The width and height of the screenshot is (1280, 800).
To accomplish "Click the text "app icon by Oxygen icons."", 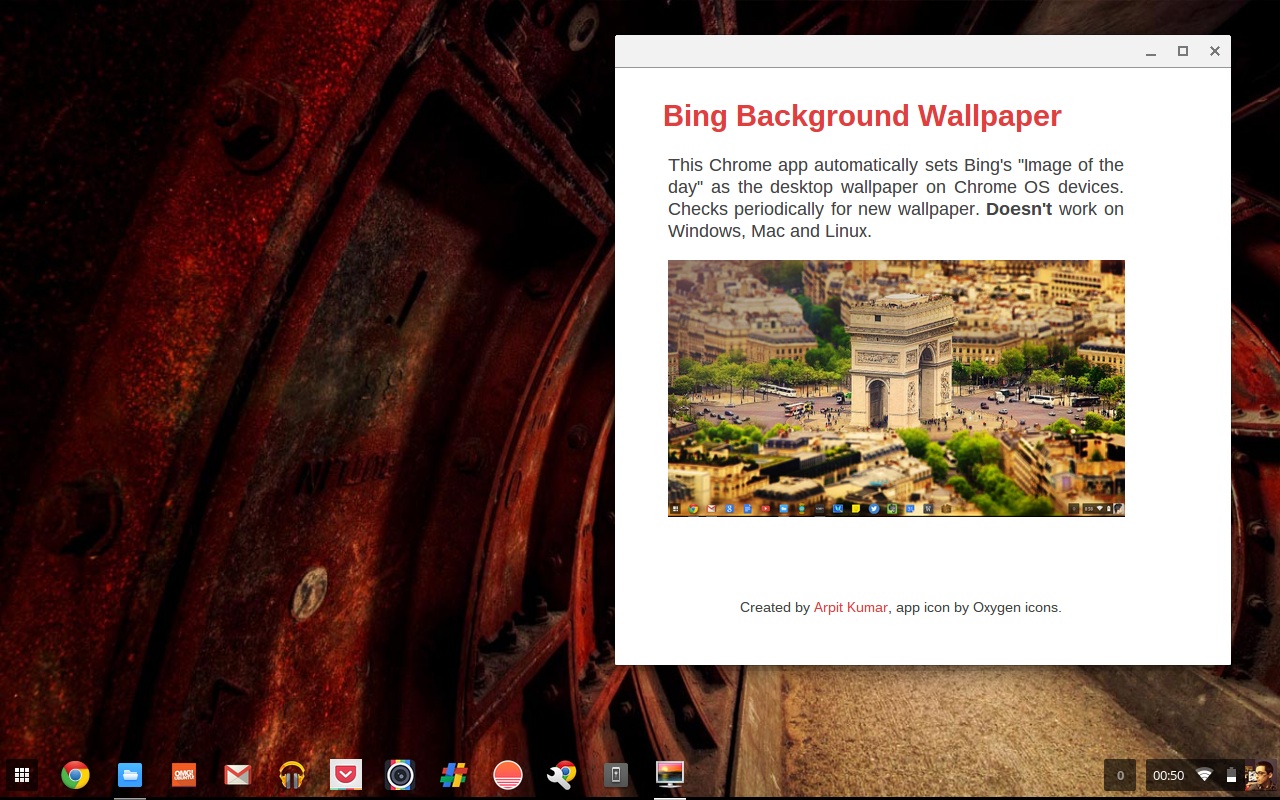I will (x=979, y=607).
